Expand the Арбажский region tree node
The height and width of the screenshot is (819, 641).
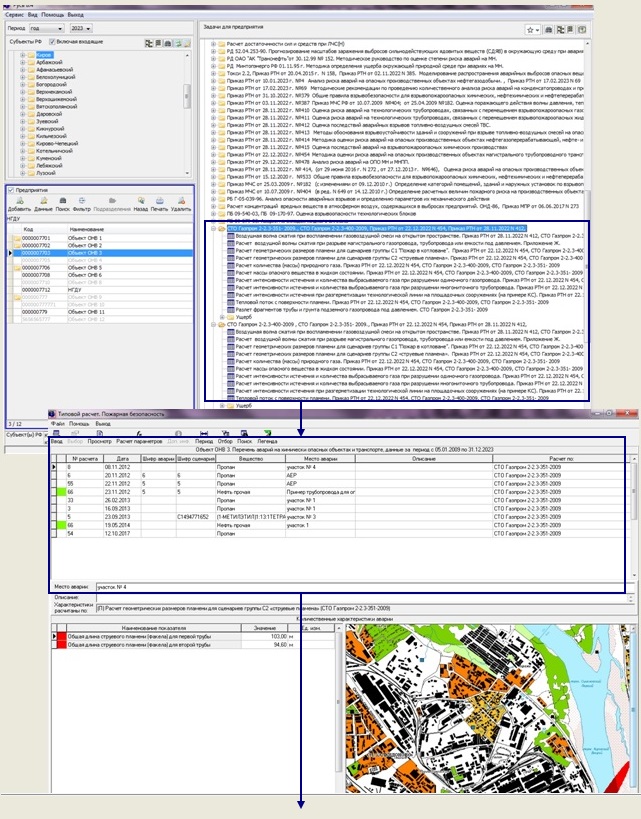(x=22, y=63)
